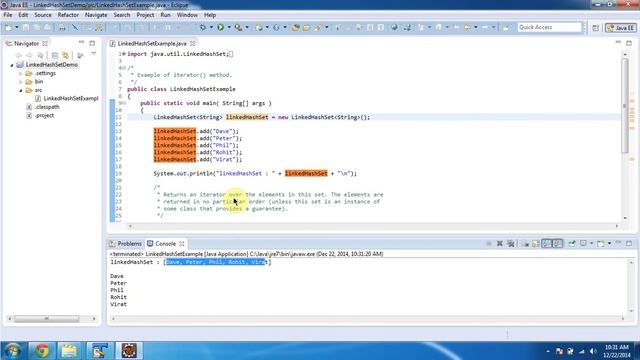
Task: Collapse the LinkedHashSetDemo project node
Action: (x=12, y=65)
